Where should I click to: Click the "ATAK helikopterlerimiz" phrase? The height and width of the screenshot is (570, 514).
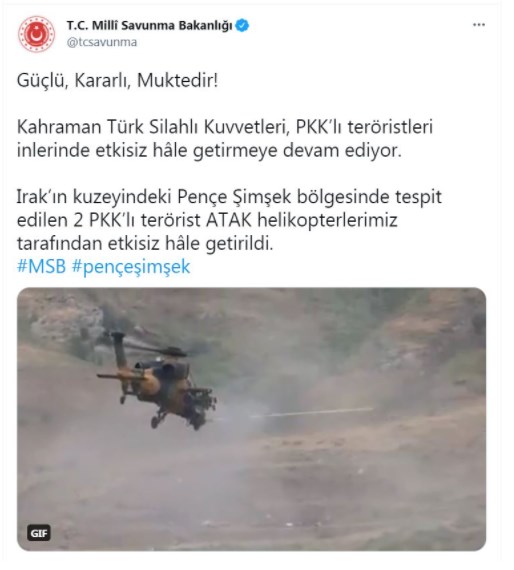302,220
